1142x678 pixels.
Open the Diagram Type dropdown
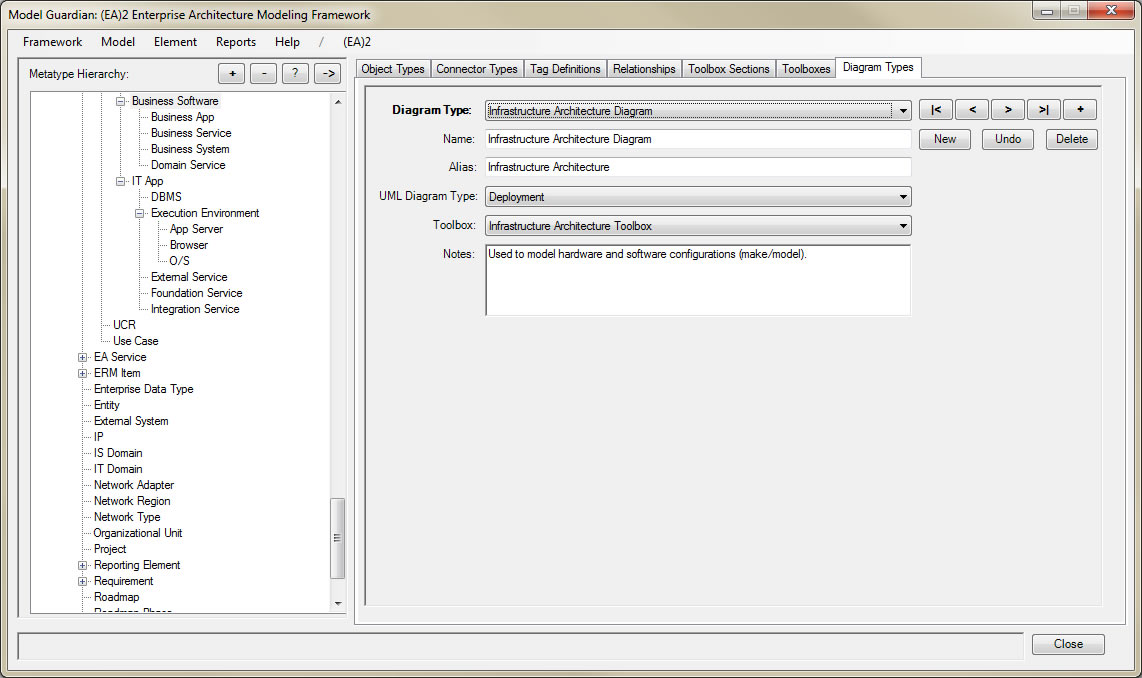pyautogui.click(x=903, y=111)
